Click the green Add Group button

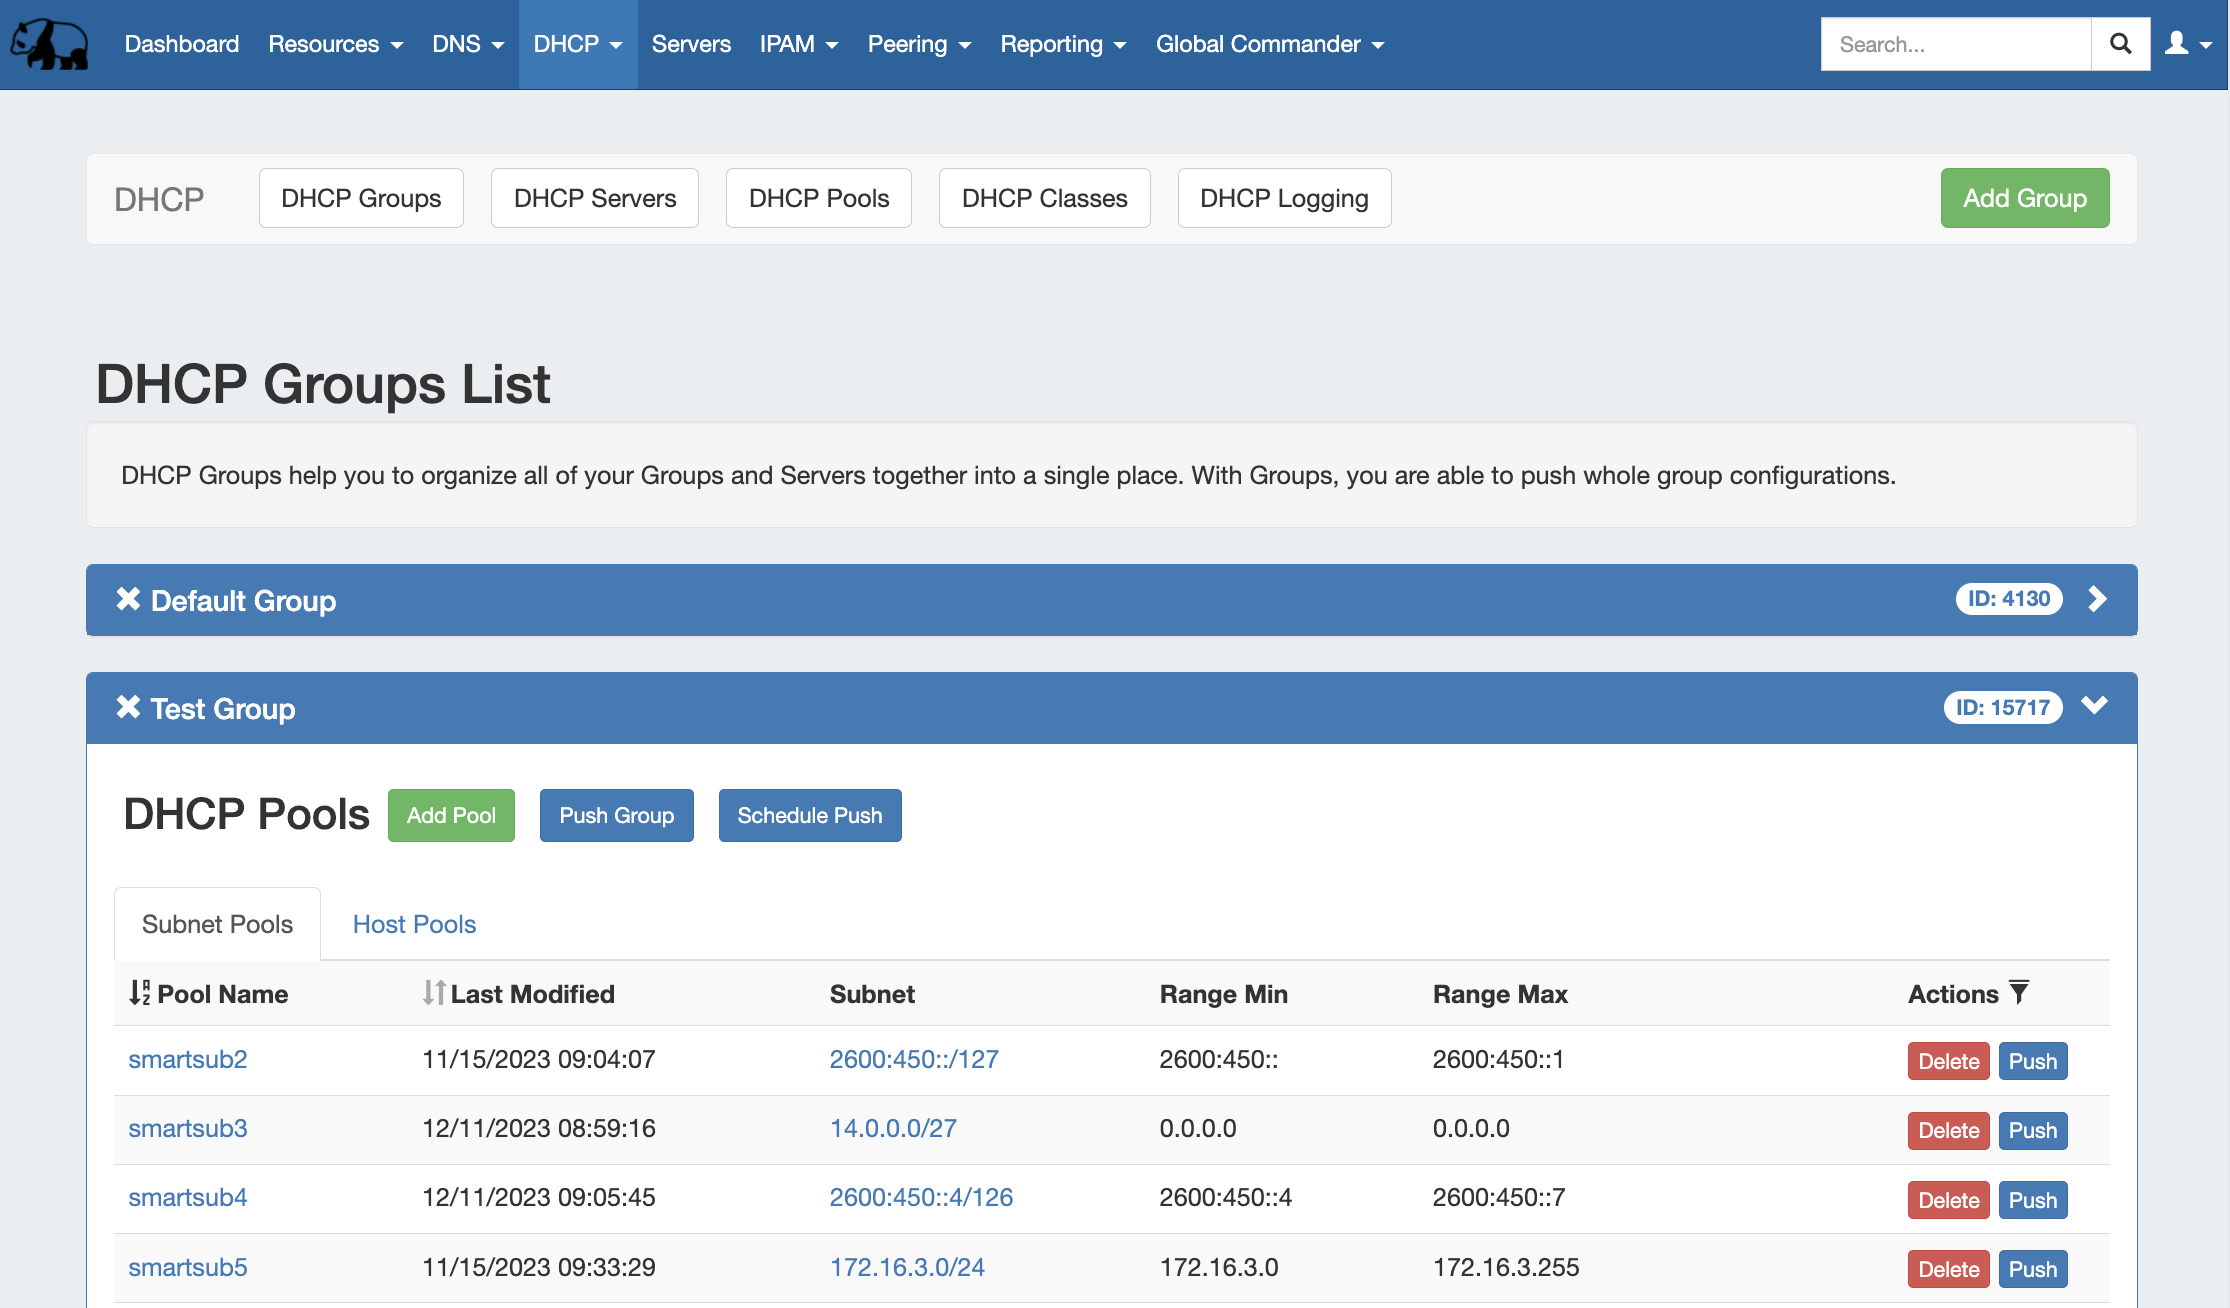[2024, 198]
